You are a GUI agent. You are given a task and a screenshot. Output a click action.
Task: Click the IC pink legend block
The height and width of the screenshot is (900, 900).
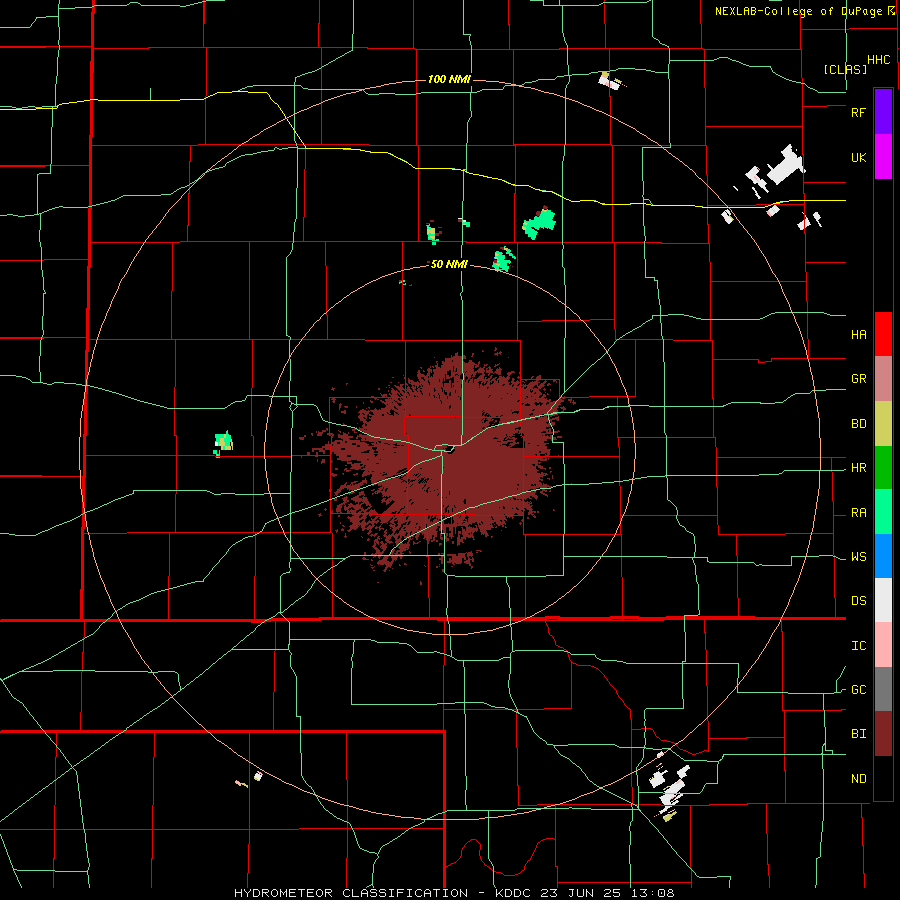tap(883, 645)
